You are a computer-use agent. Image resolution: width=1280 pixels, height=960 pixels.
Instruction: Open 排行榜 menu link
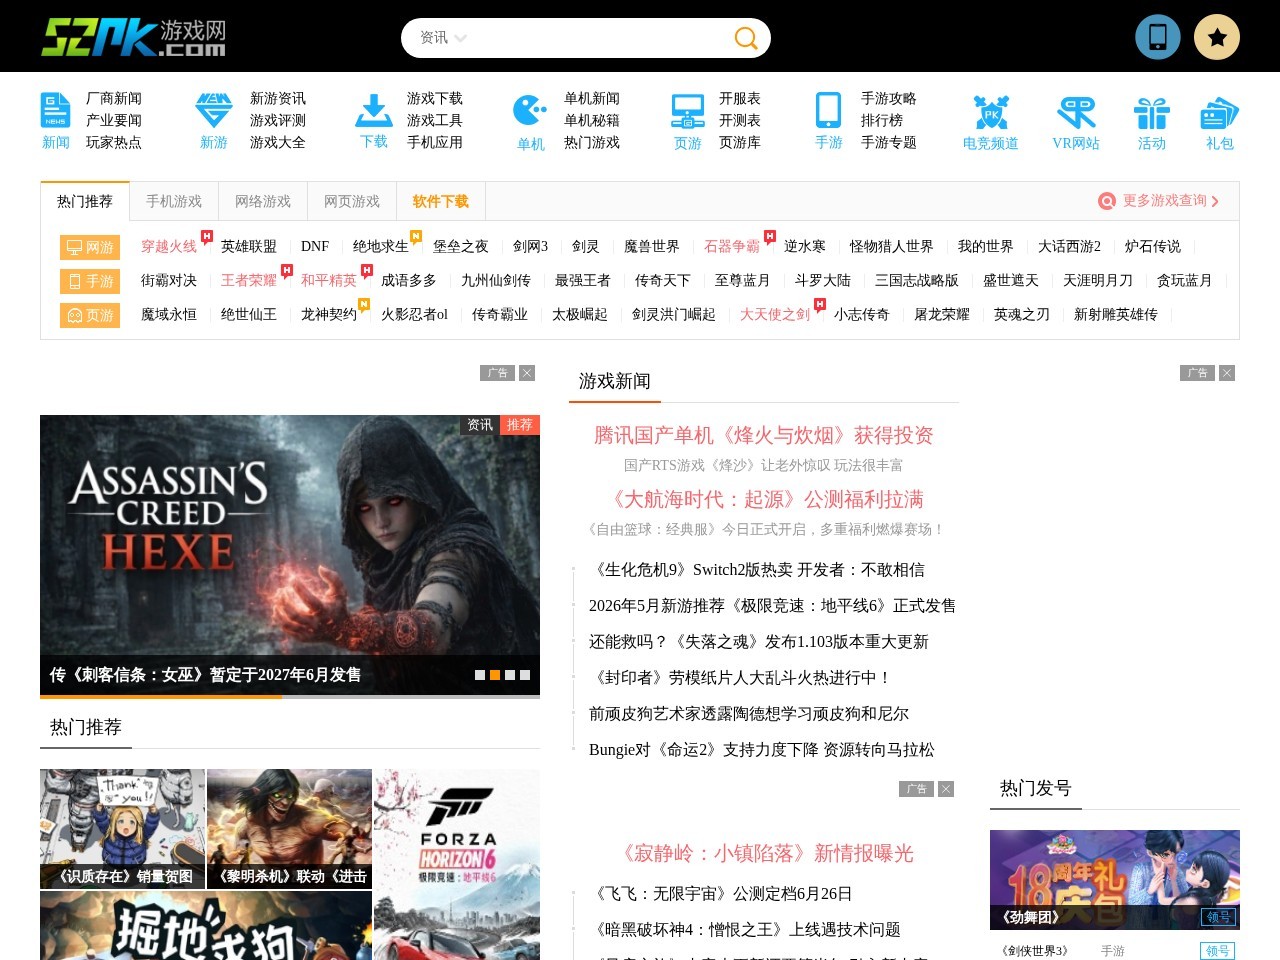(882, 121)
